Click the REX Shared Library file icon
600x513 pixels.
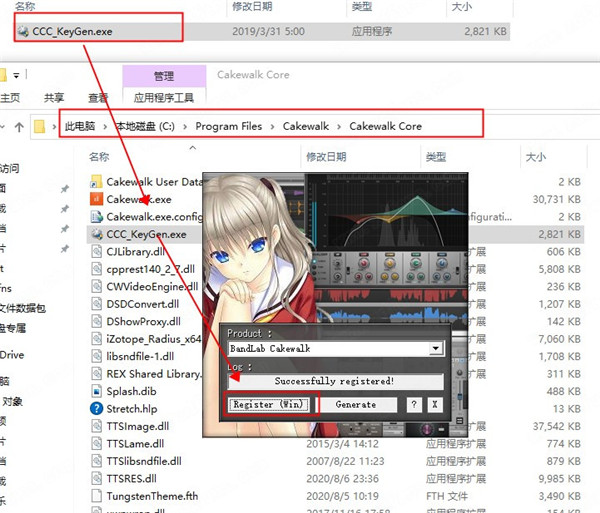[x=96, y=374]
